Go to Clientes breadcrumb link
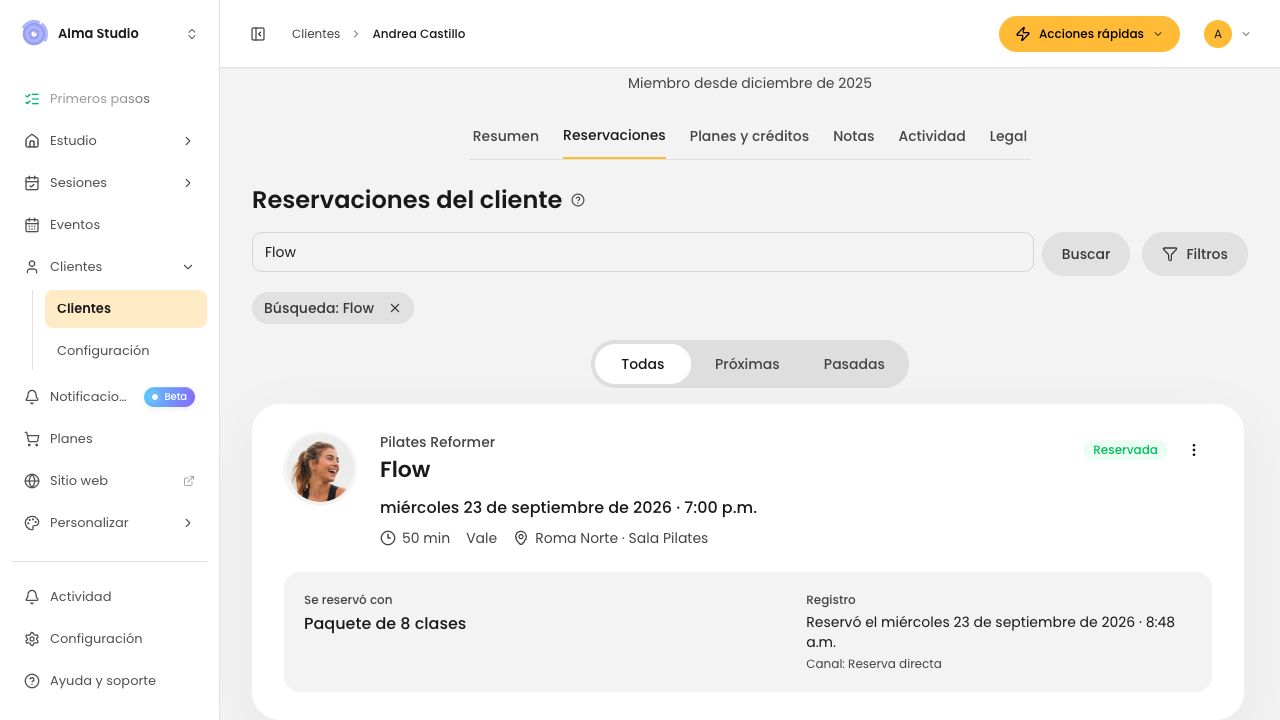Screen dimensions: 1280x720 point(316,34)
